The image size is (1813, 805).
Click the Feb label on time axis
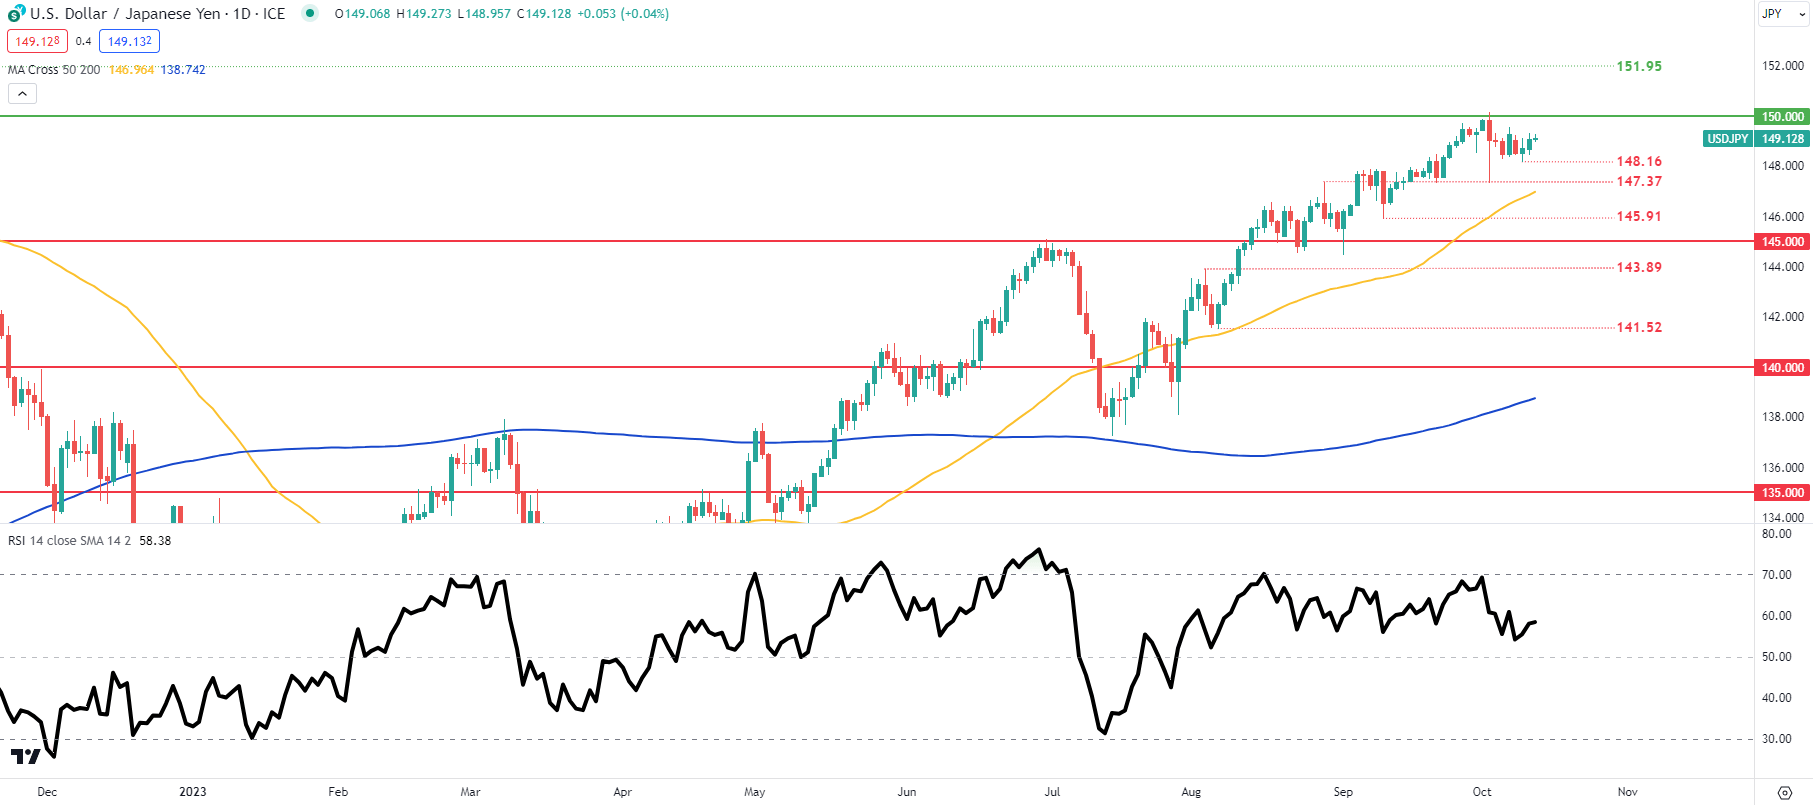[338, 792]
